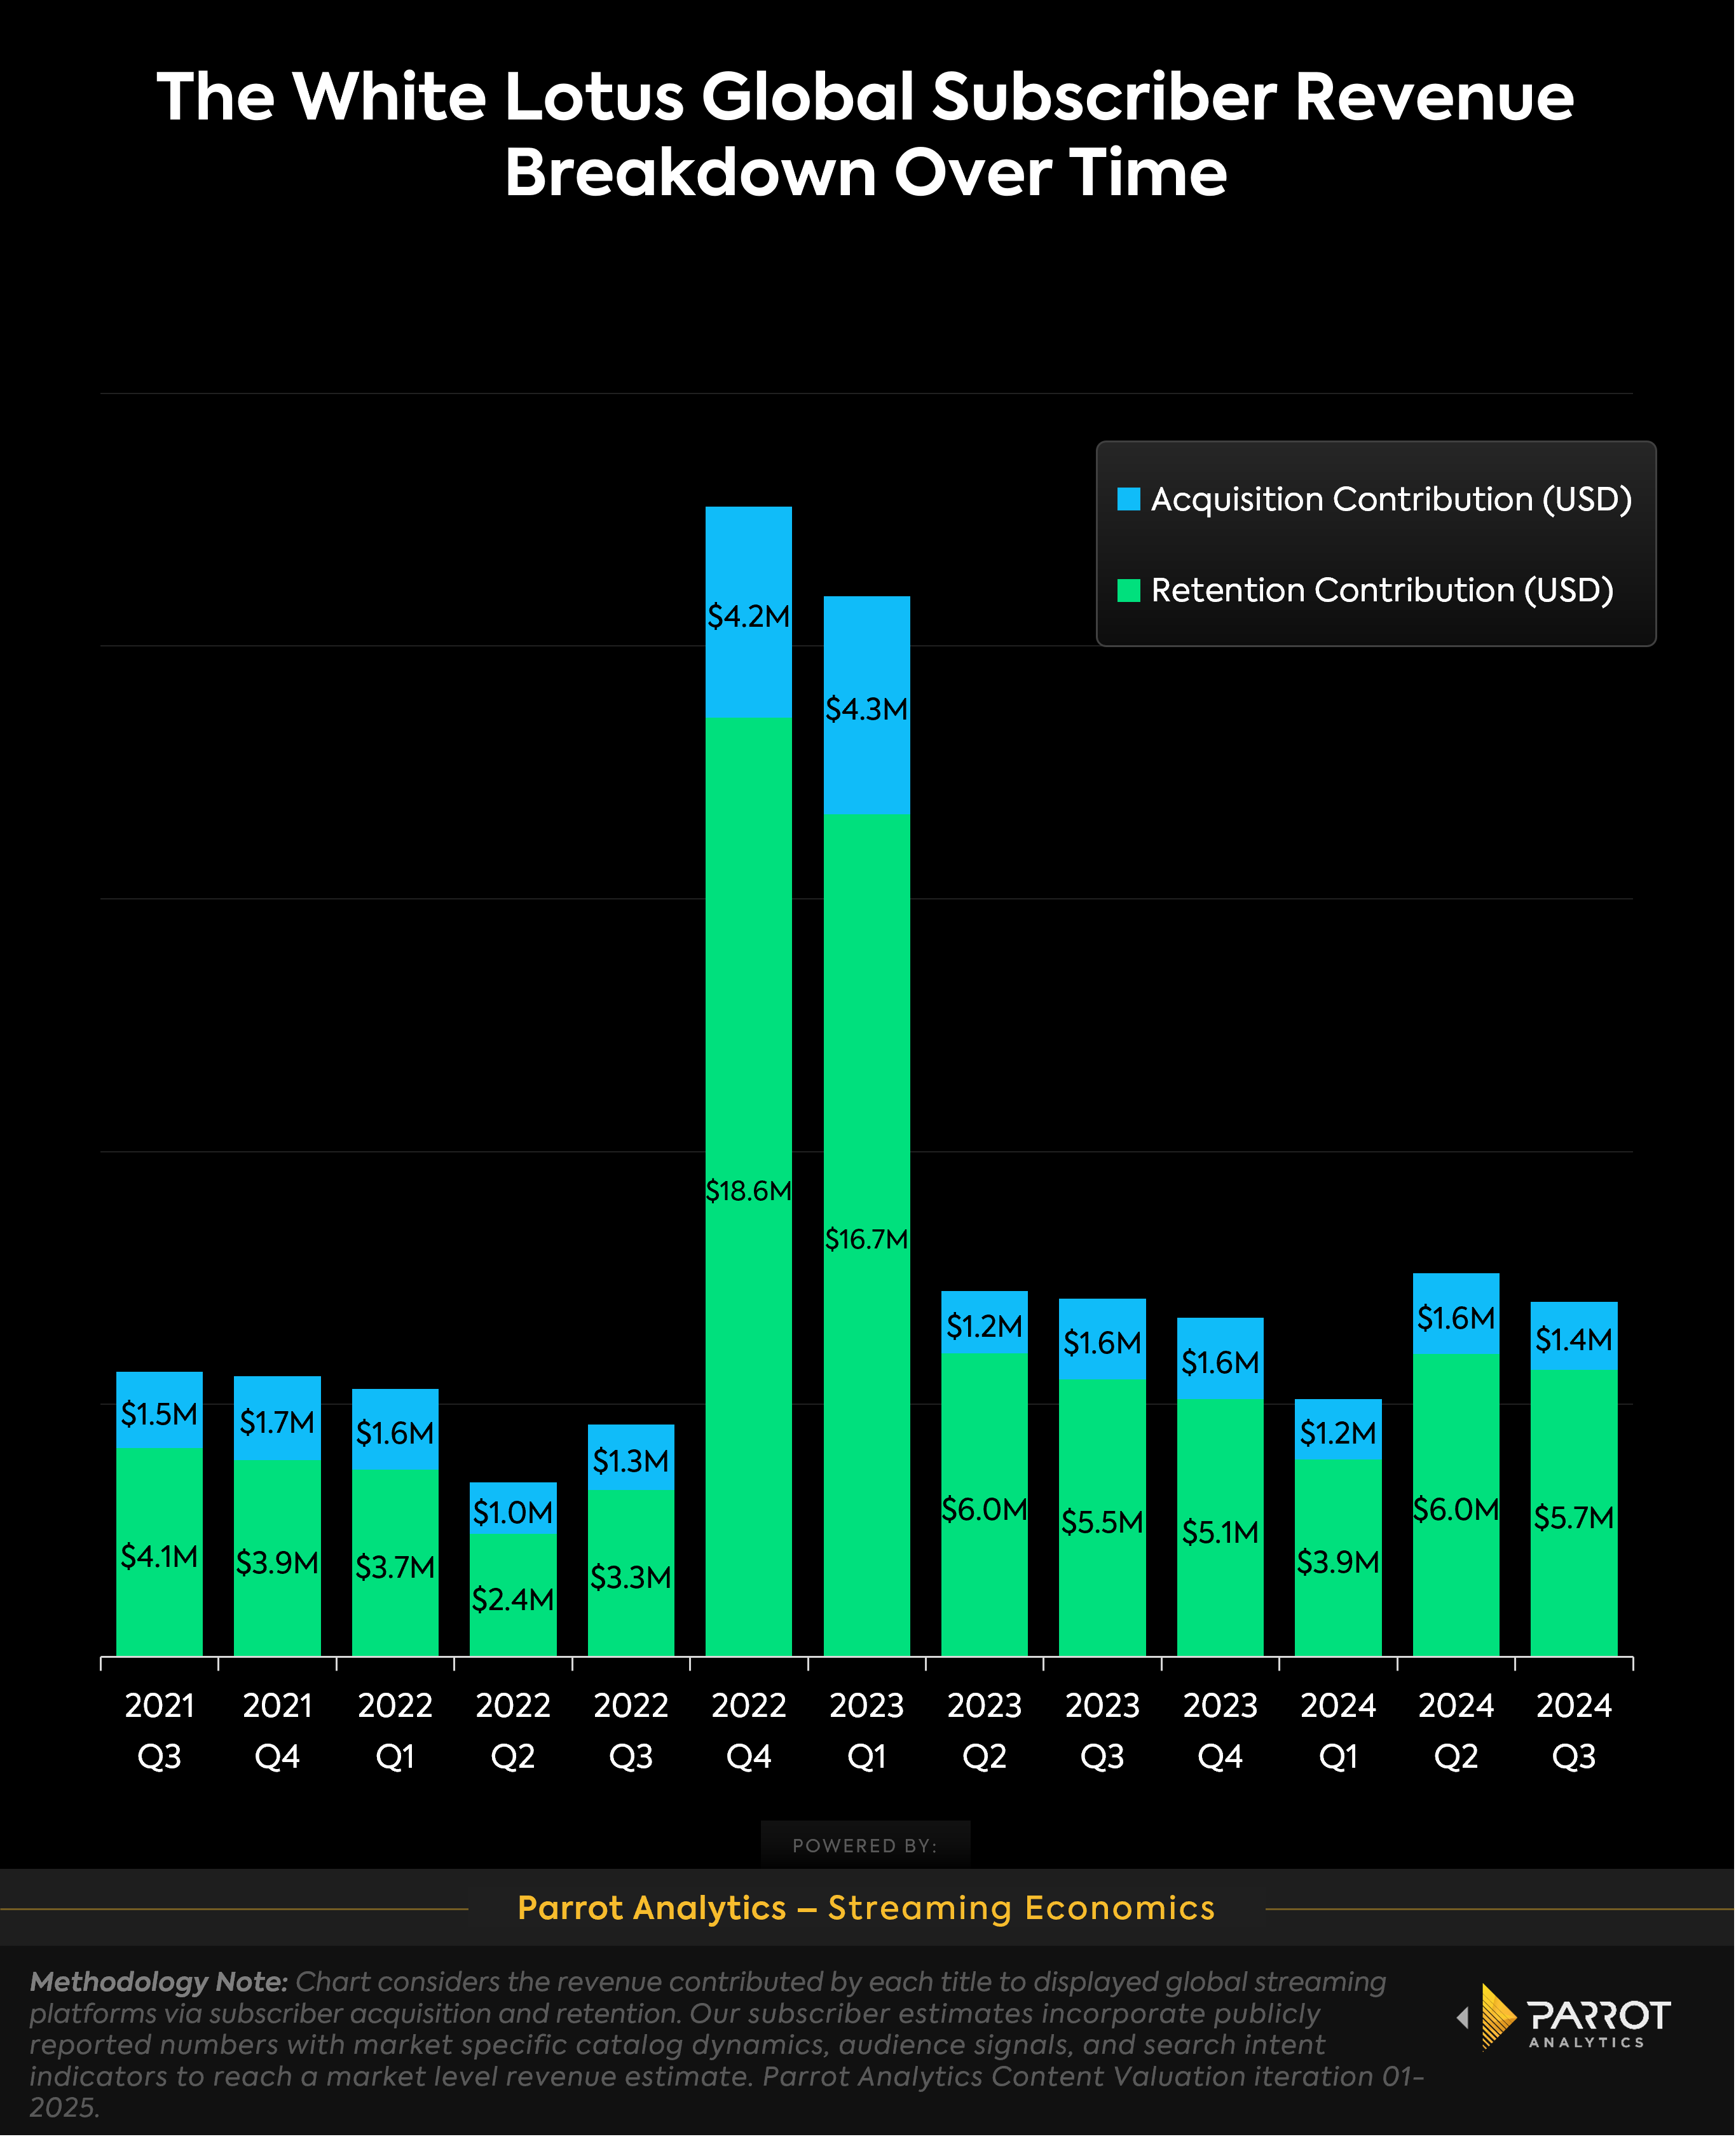Click the $1.2M acquisition label for 2023 Q2
Screen dimensions: 1736x2139
click(984, 1326)
